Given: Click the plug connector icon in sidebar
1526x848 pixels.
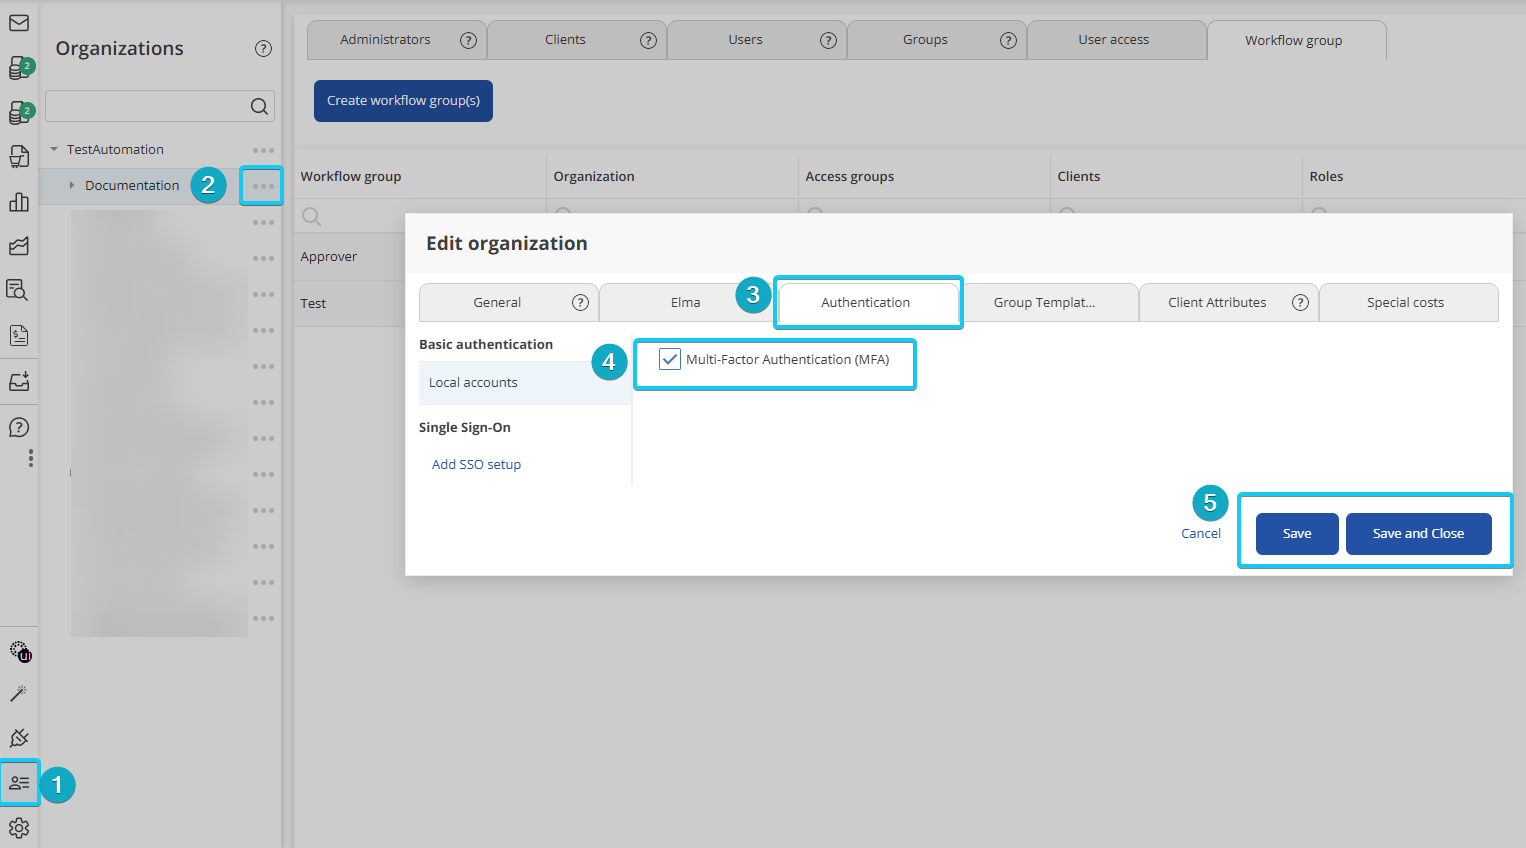Looking at the screenshot, I should (x=19, y=738).
